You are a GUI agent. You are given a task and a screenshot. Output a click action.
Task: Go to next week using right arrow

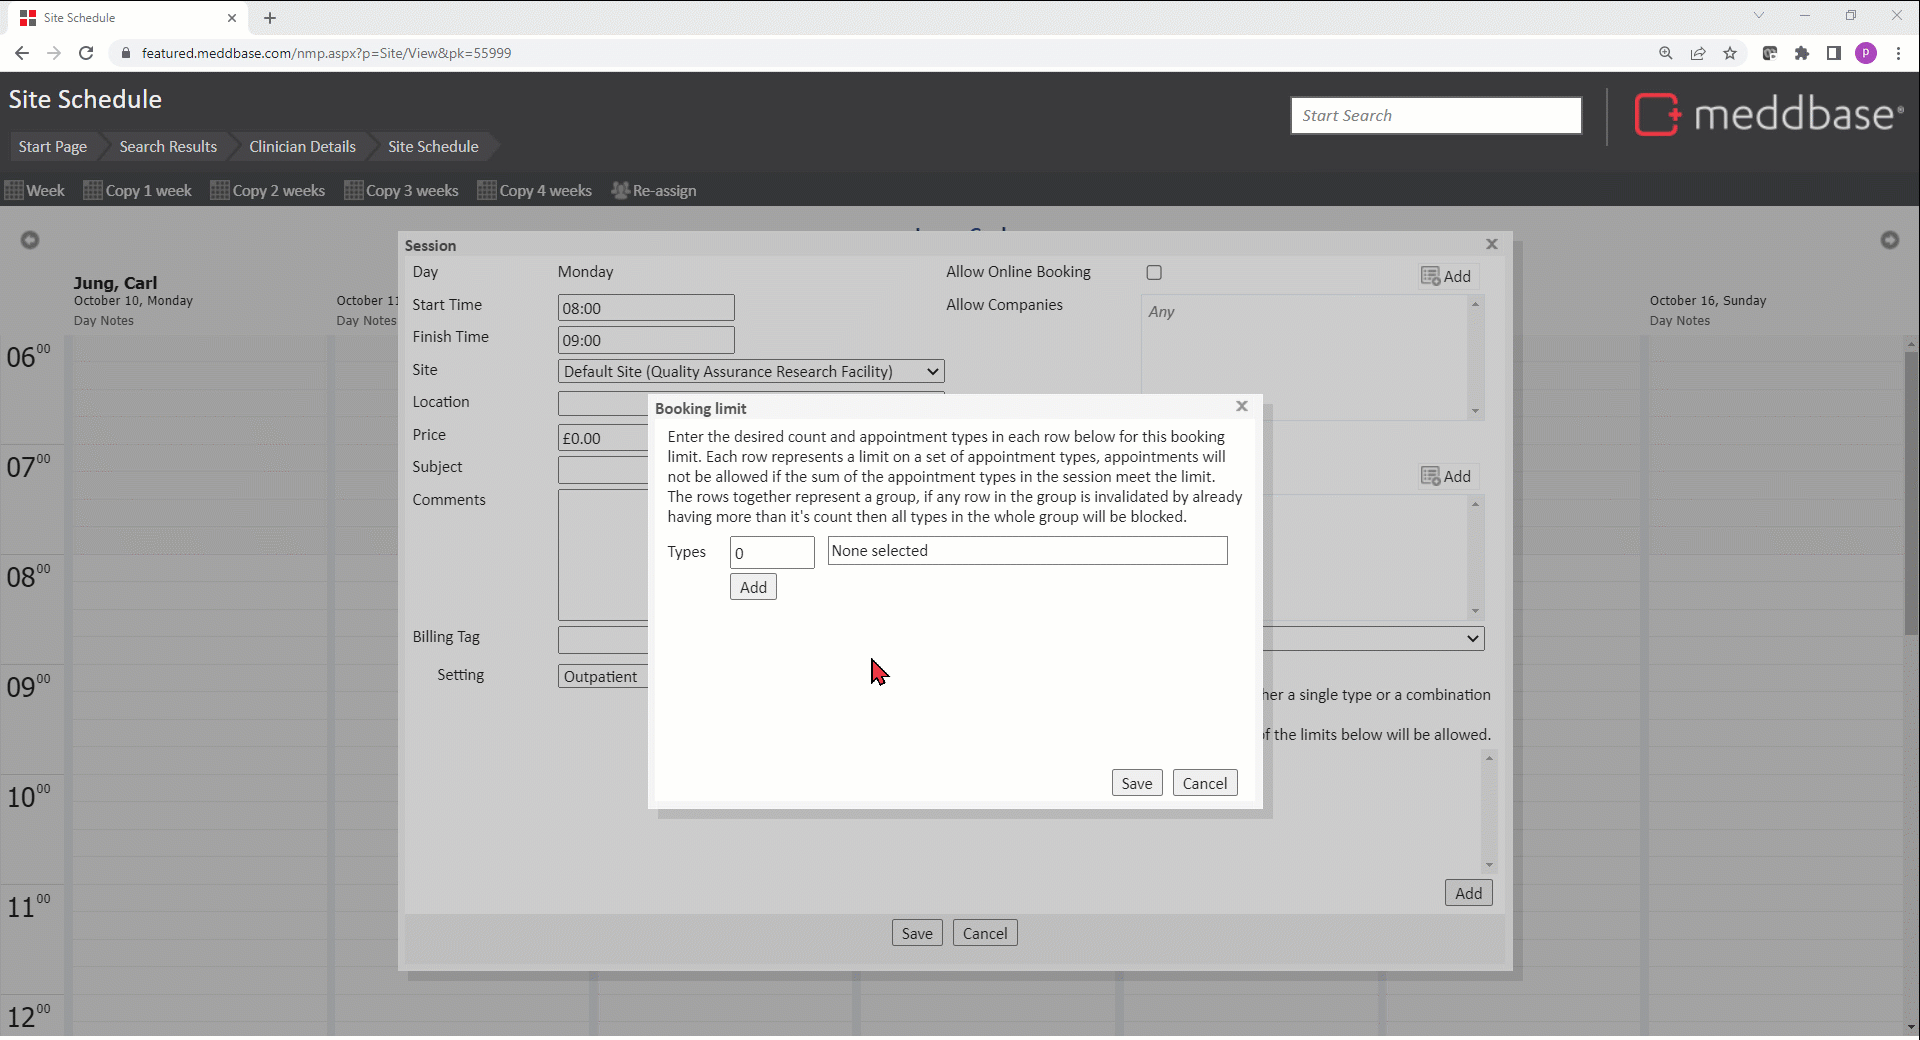[x=1889, y=240]
